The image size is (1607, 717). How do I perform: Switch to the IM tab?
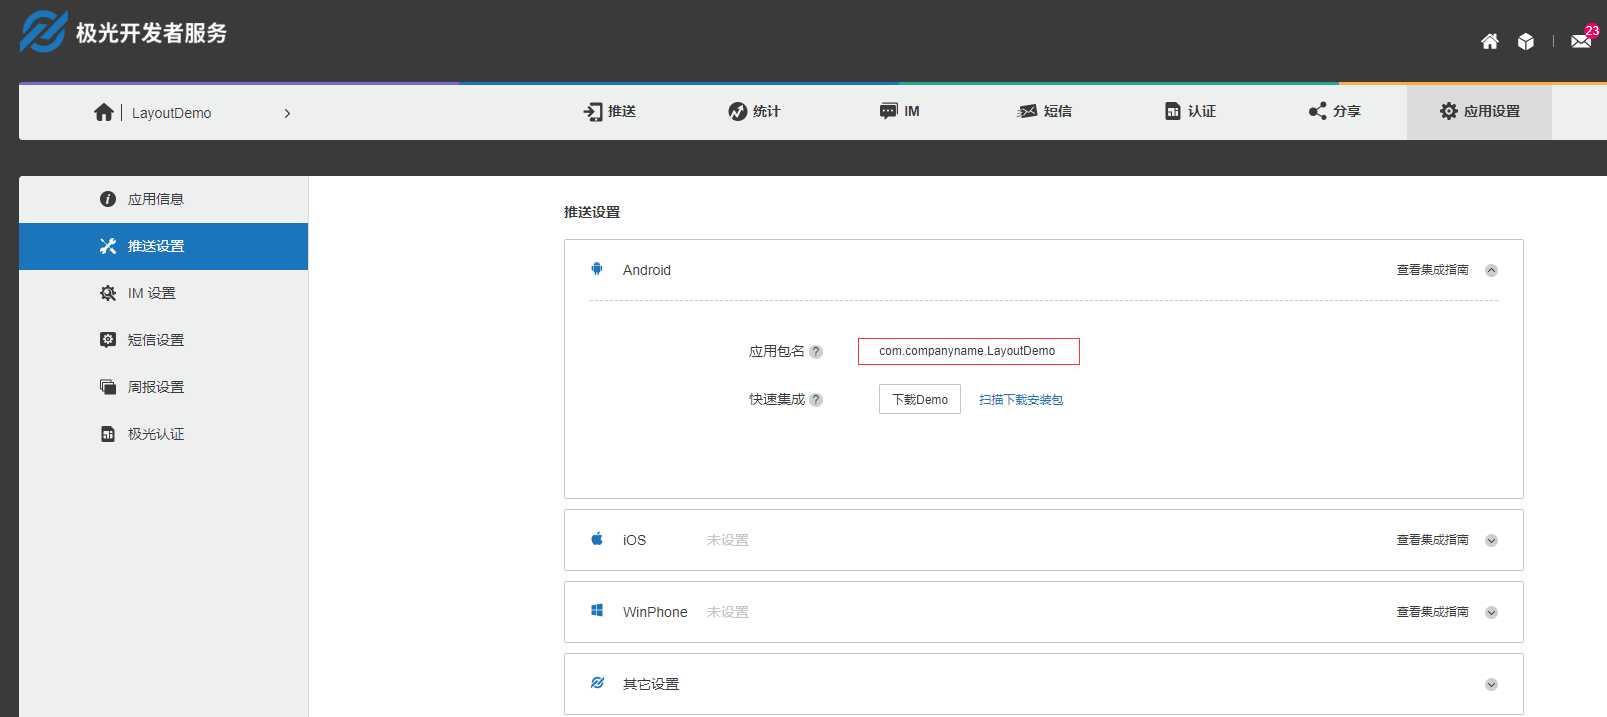click(899, 111)
